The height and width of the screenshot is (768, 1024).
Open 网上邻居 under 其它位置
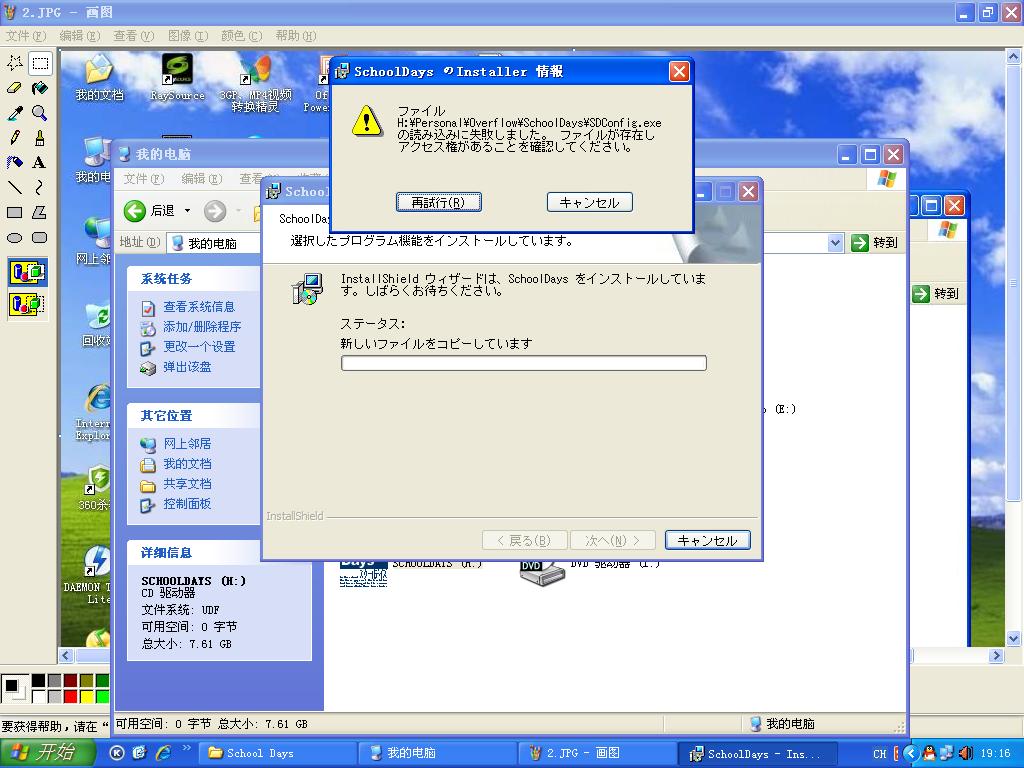point(187,444)
